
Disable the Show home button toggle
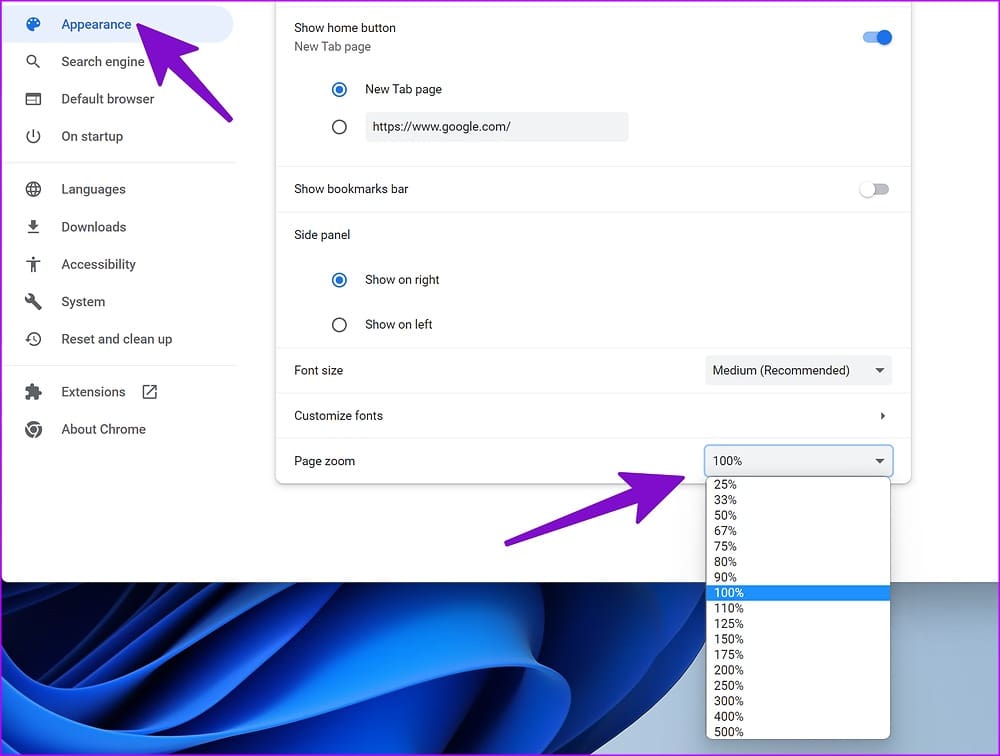click(x=877, y=37)
